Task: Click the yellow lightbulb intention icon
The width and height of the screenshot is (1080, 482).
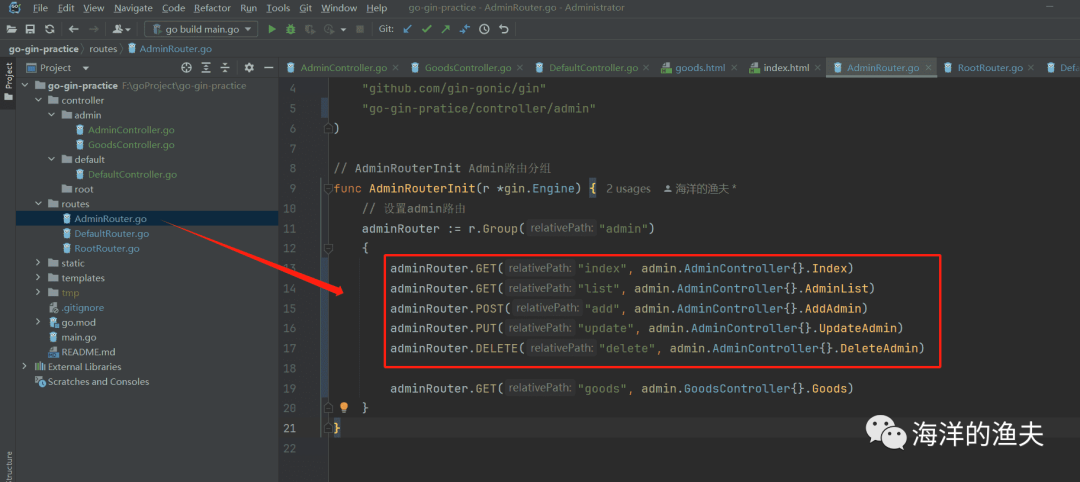Action: click(344, 408)
